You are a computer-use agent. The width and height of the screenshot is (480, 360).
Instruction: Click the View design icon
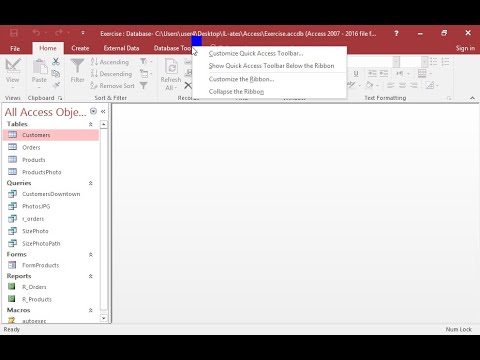[13, 65]
